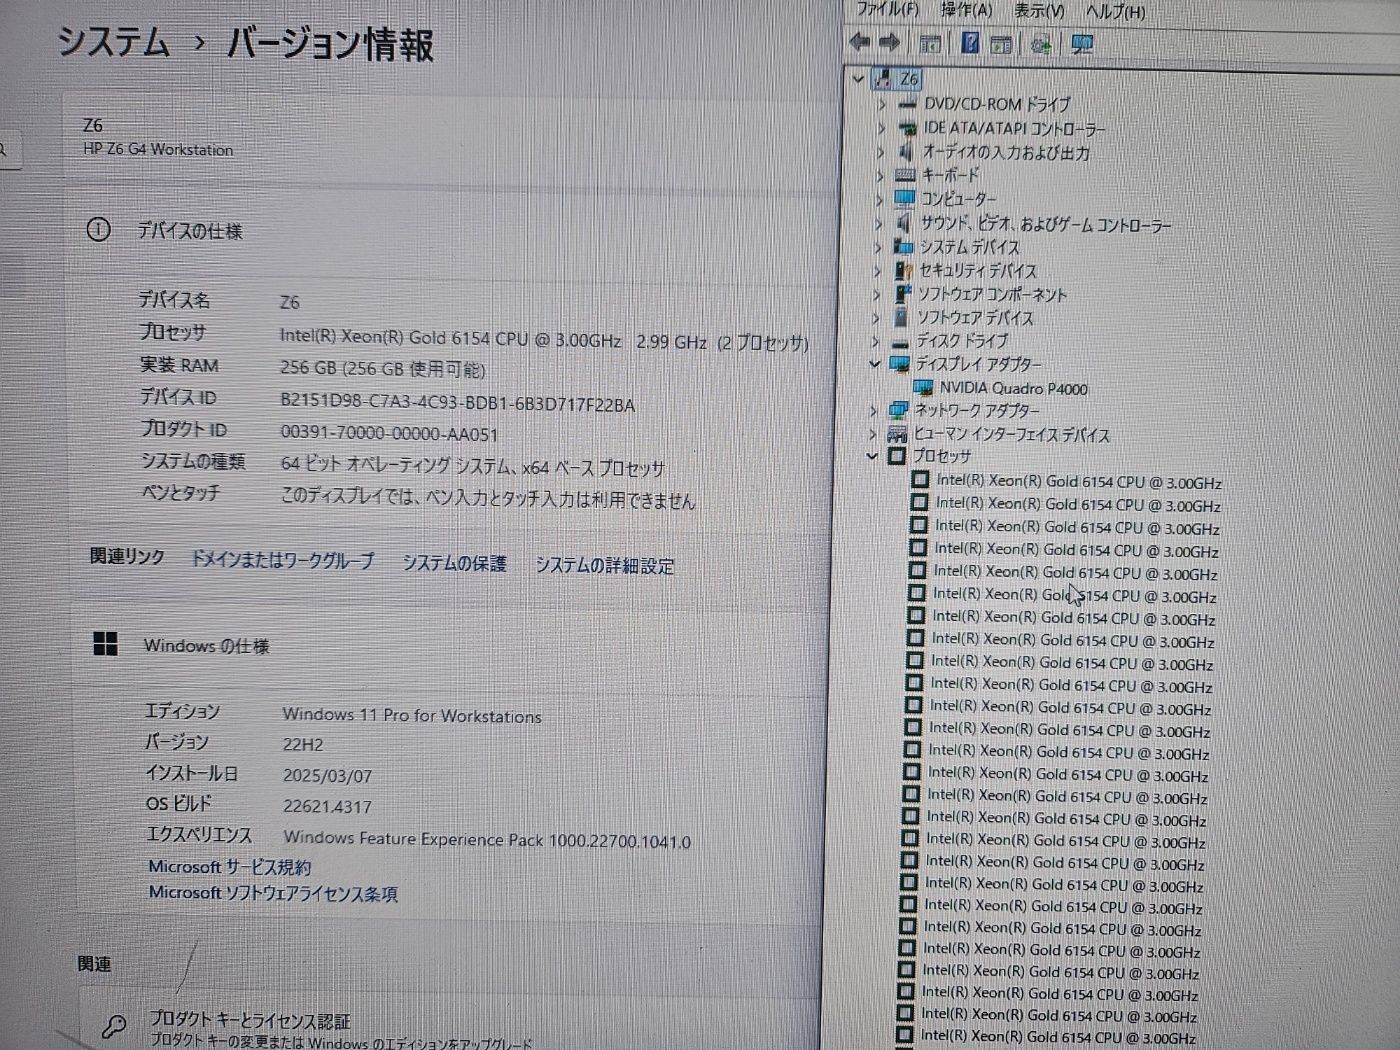
Task: Scan for hardware changes monitor icon
Action: (x=1081, y=44)
